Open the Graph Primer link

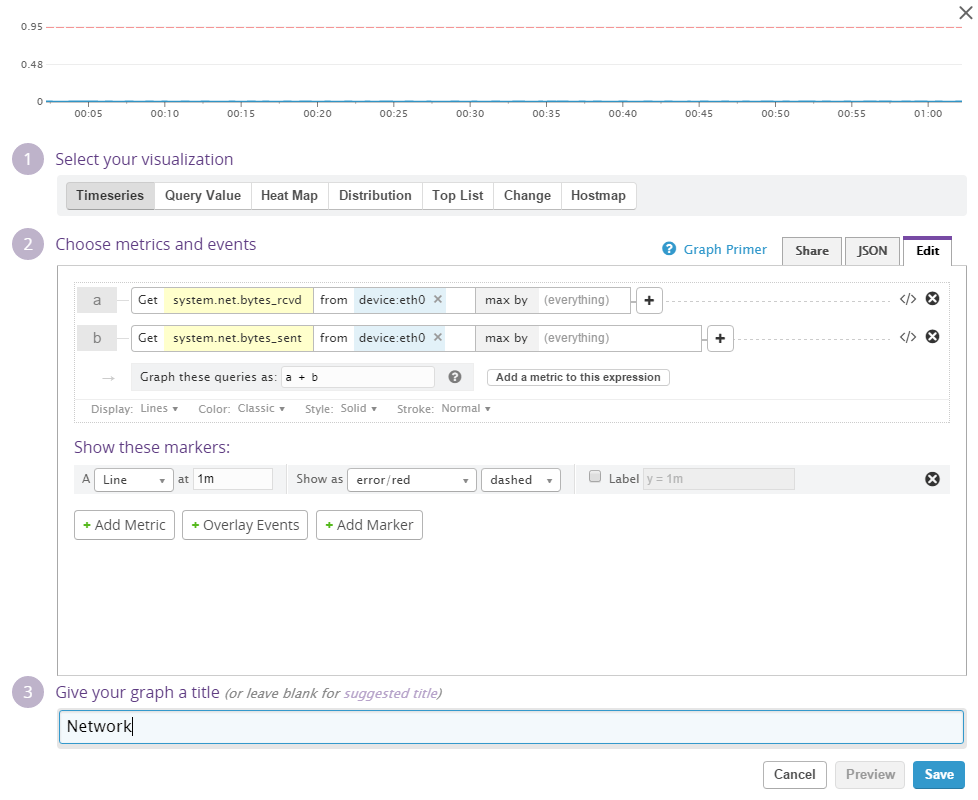(724, 250)
